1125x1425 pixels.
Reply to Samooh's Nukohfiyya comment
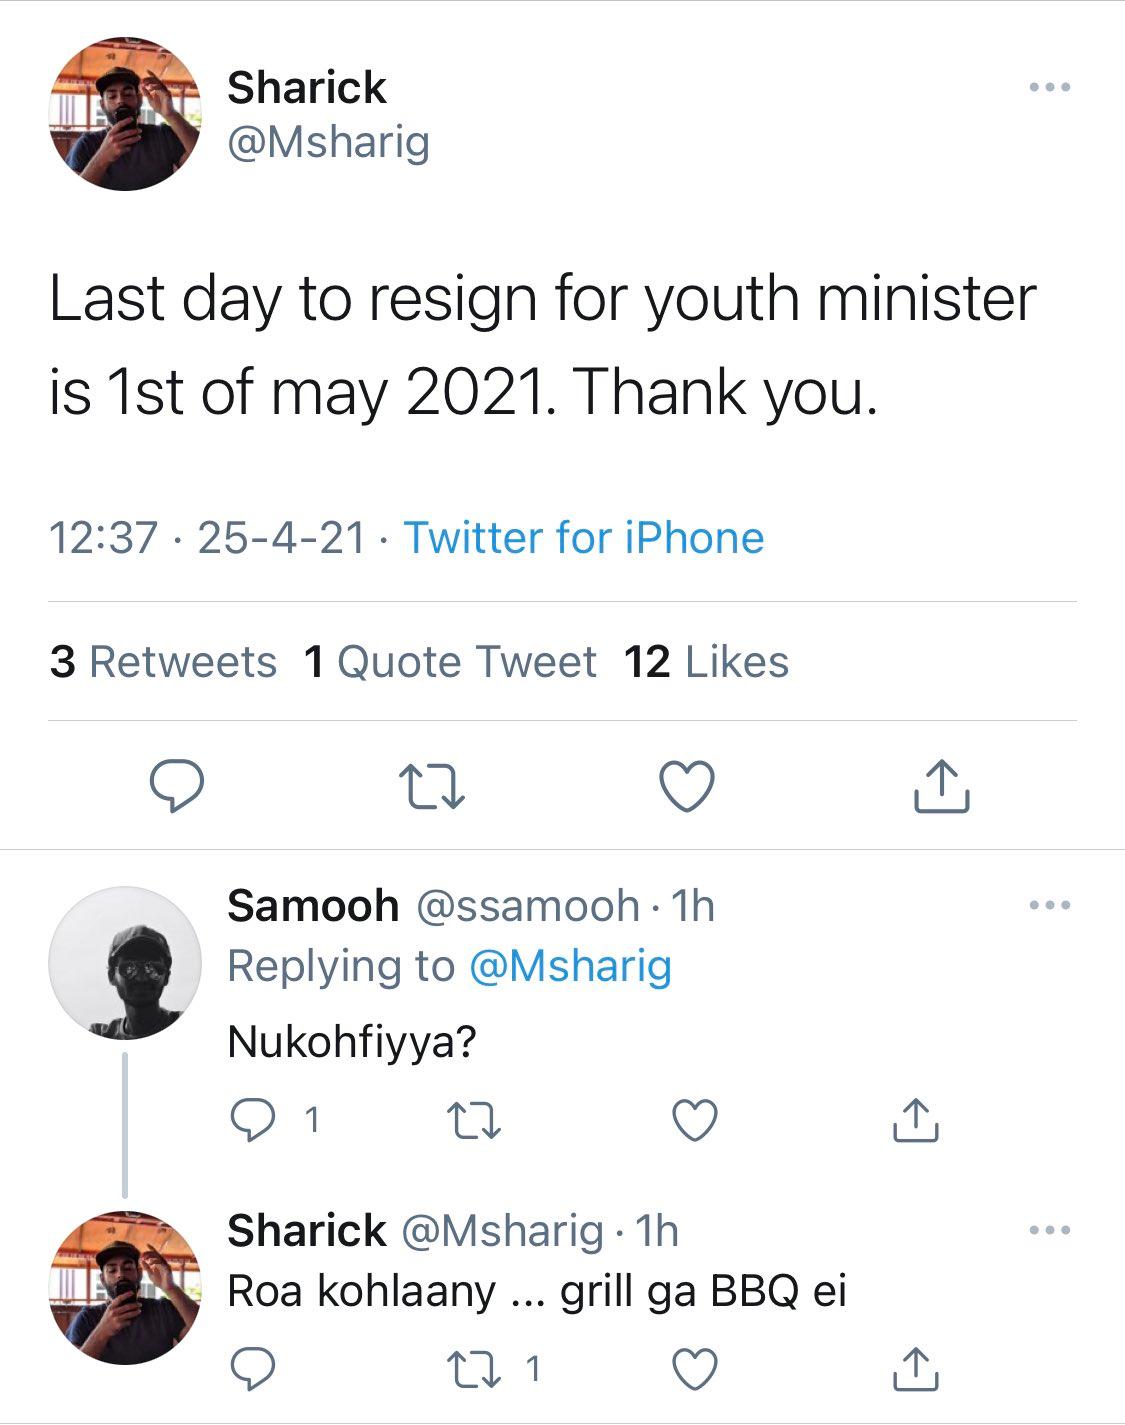pos(253,1120)
